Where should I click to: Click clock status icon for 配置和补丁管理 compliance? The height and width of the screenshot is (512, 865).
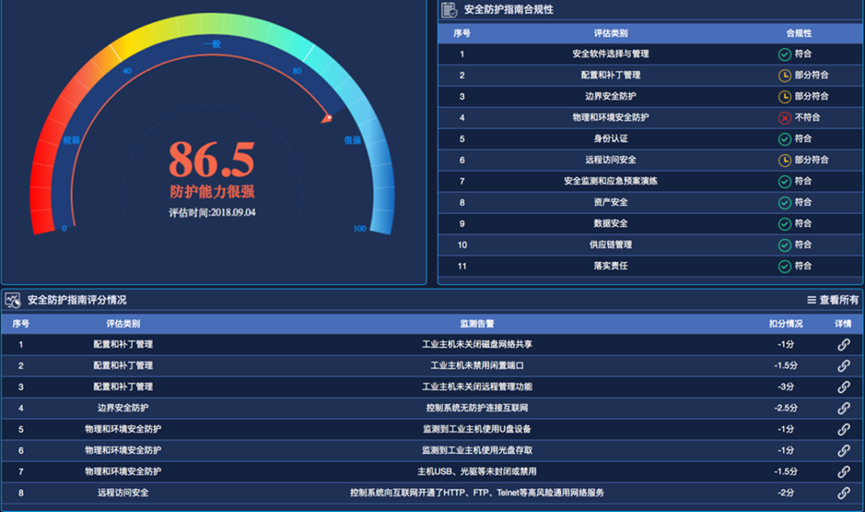click(784, 76)
